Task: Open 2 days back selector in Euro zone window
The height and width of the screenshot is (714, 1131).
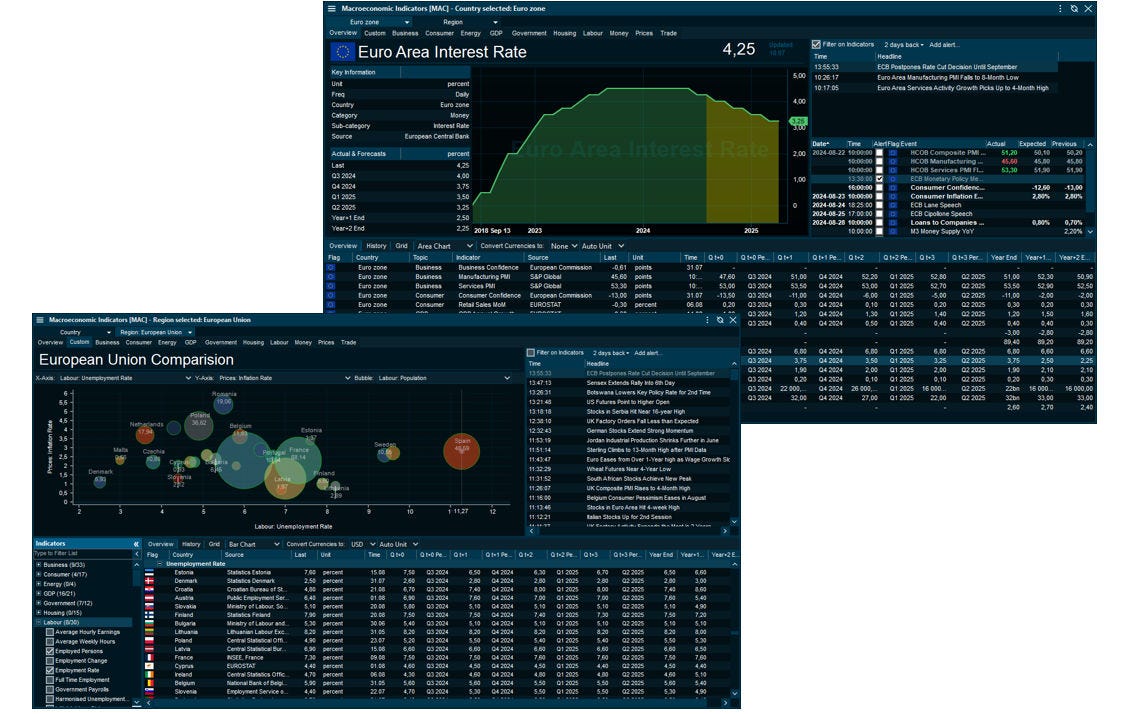Action: [x=904, y=45]
